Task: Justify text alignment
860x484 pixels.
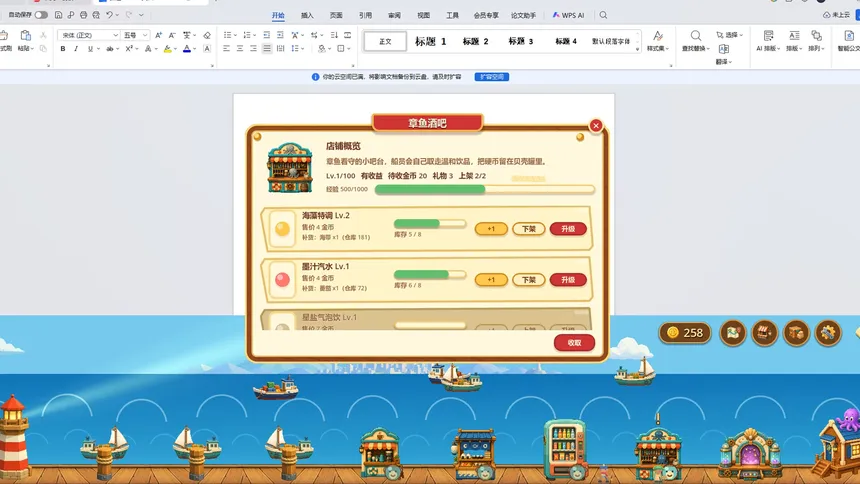Action: click(x=267, y=49)
